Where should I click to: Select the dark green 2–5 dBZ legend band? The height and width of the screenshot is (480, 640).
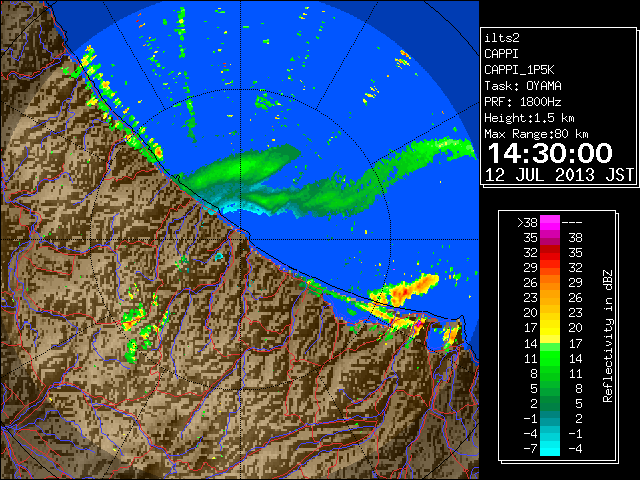pyautogui.click(x=550, y=403)
